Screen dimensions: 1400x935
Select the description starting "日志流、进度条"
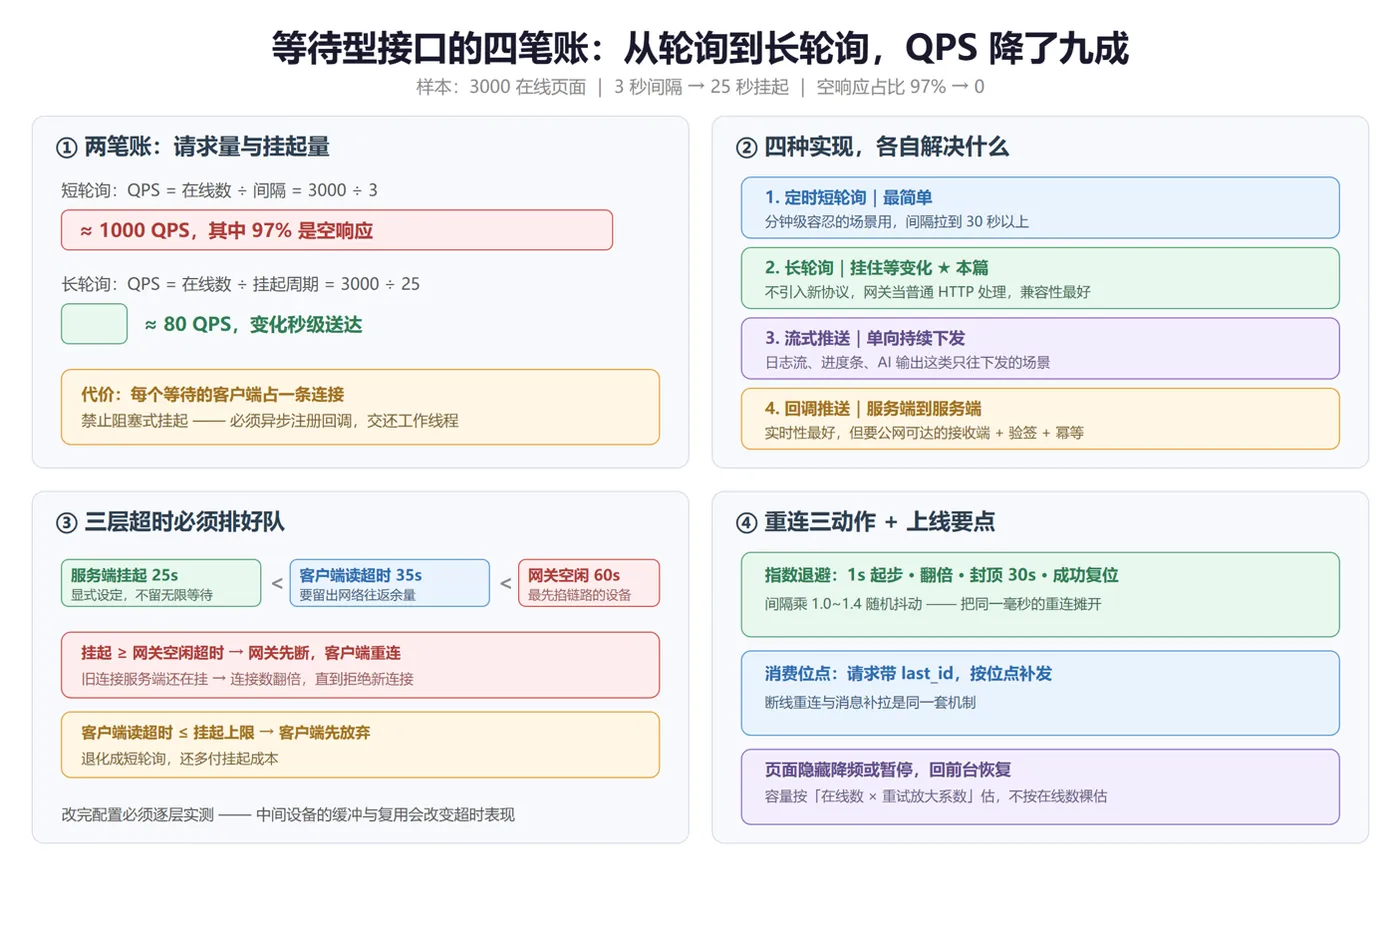[908, 362]
